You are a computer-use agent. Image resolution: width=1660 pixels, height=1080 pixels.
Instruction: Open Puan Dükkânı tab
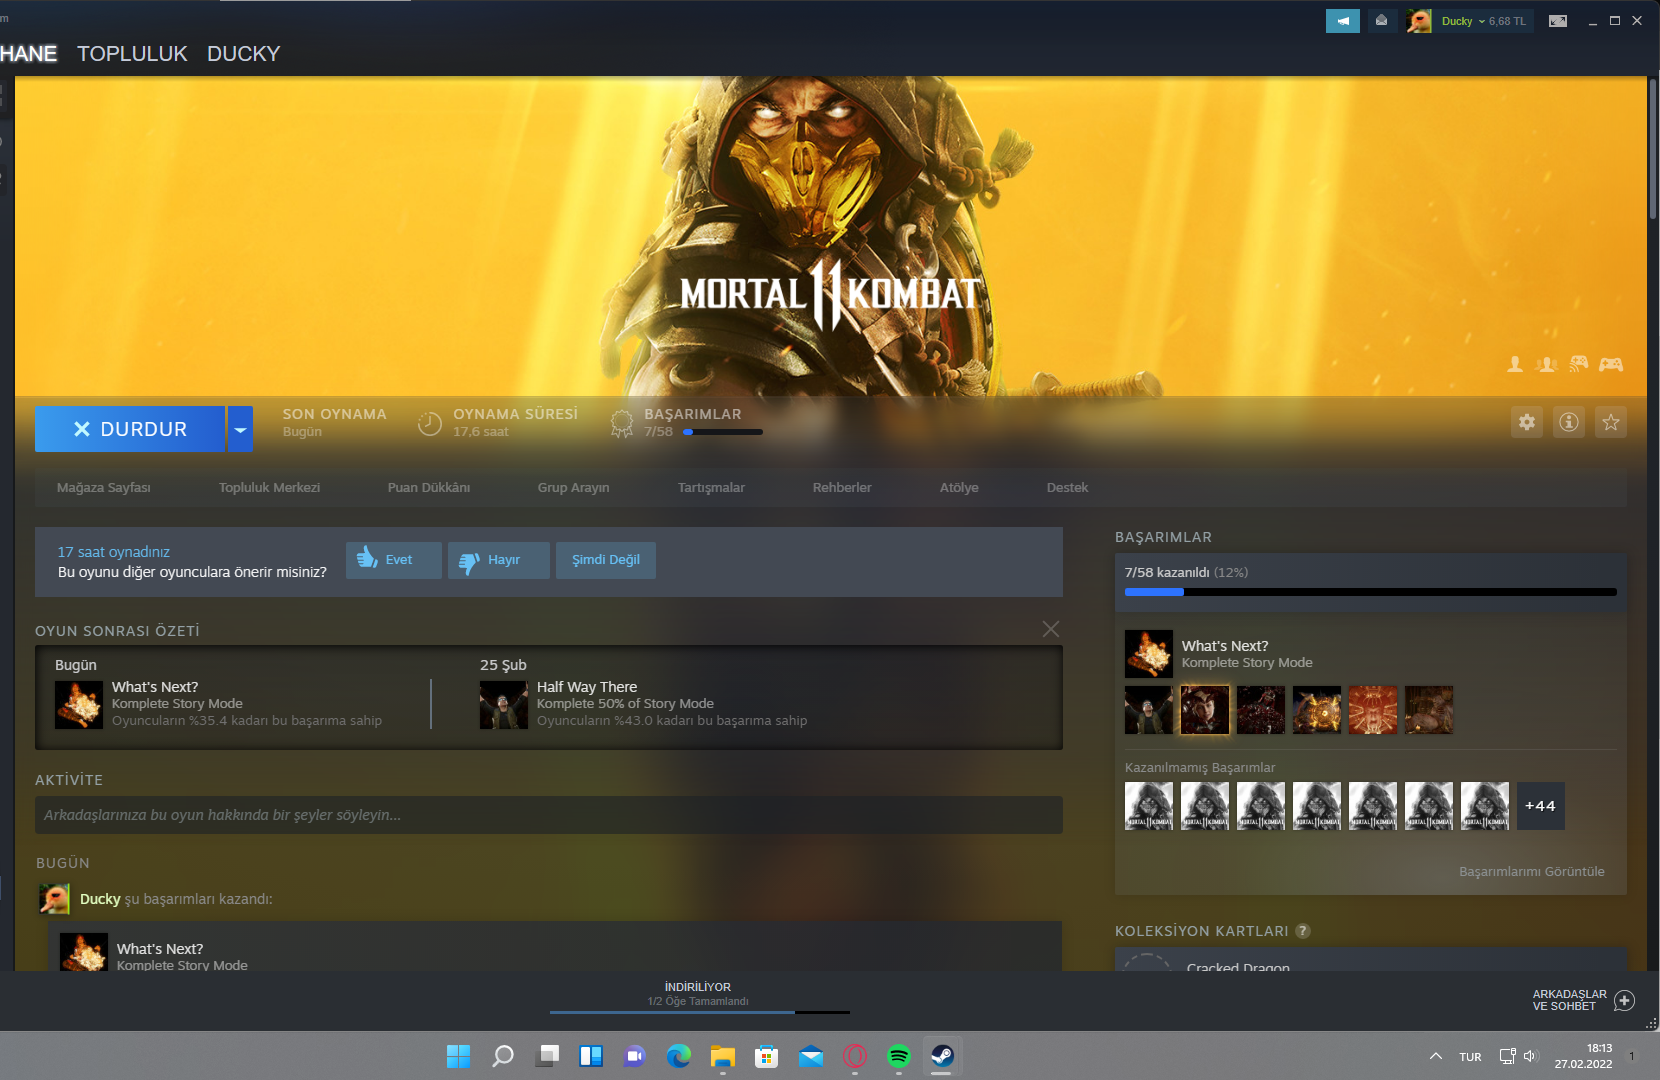pos(429,488)
